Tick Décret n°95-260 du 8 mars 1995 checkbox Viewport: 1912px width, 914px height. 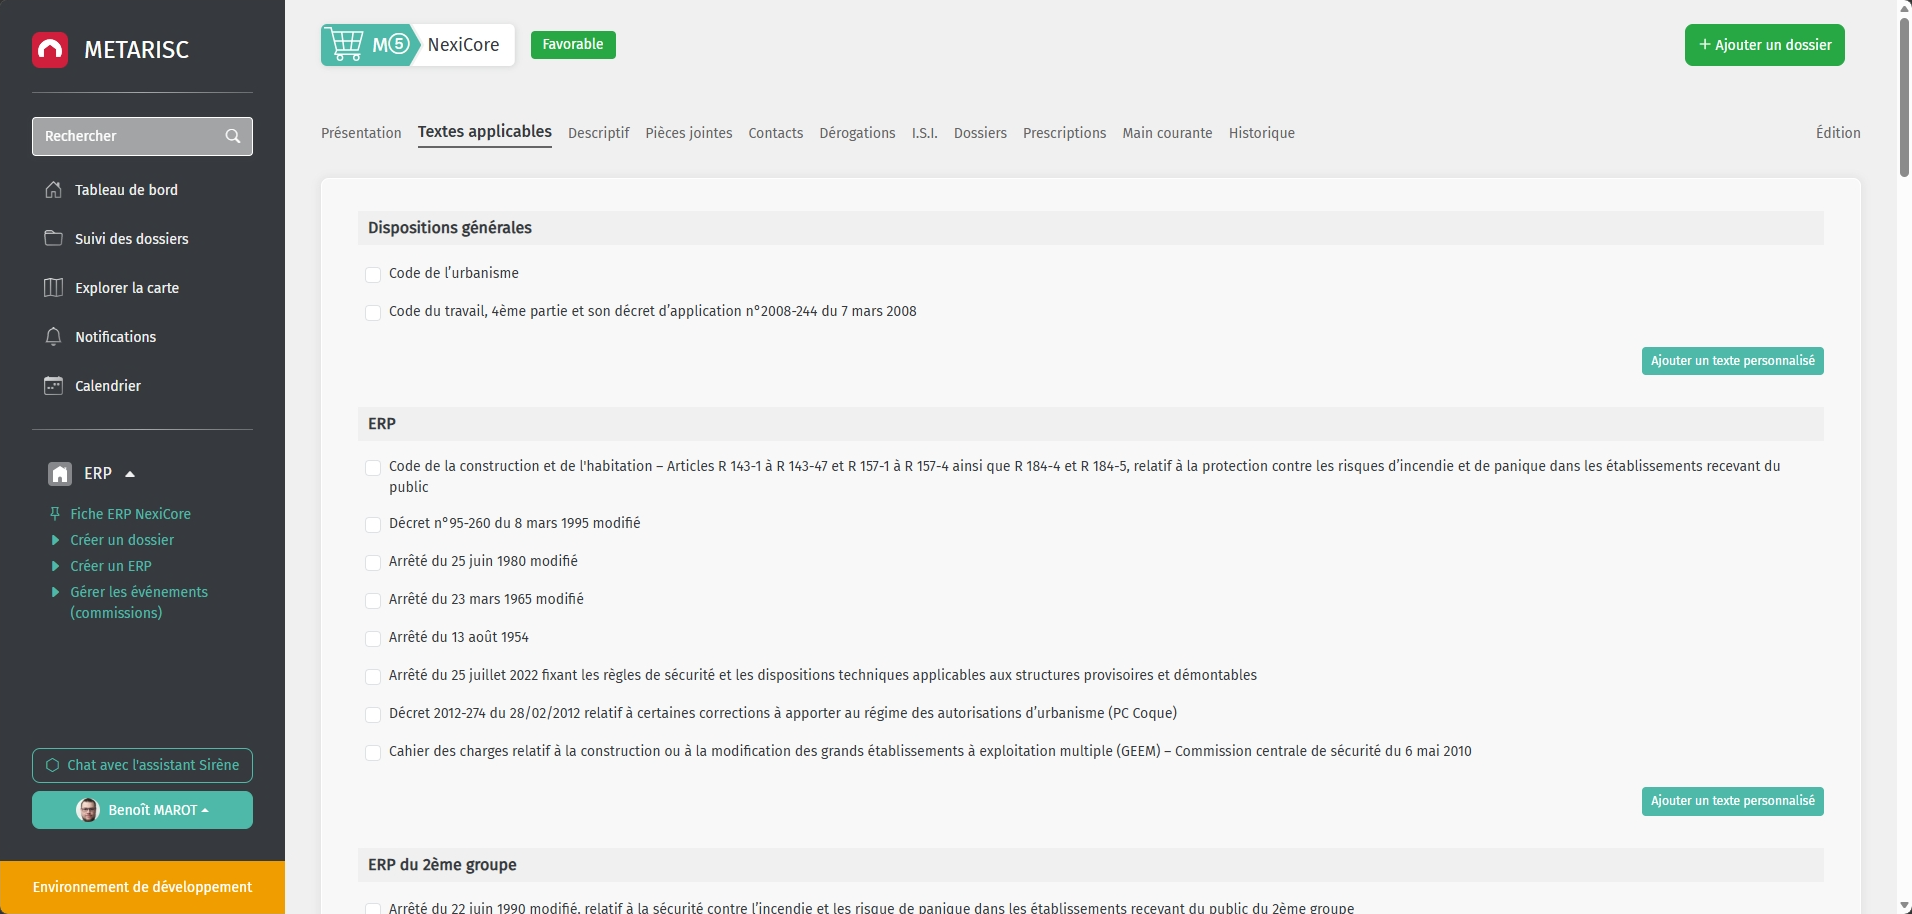coord(373,524)
